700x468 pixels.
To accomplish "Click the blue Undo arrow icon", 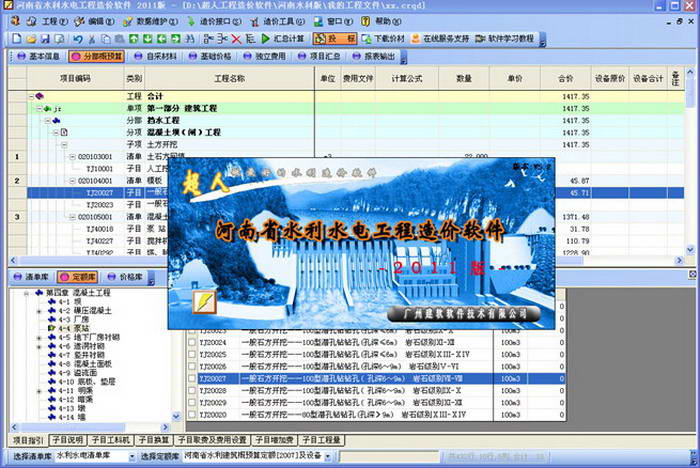I will pyautogui.click(x=78, y=39).
